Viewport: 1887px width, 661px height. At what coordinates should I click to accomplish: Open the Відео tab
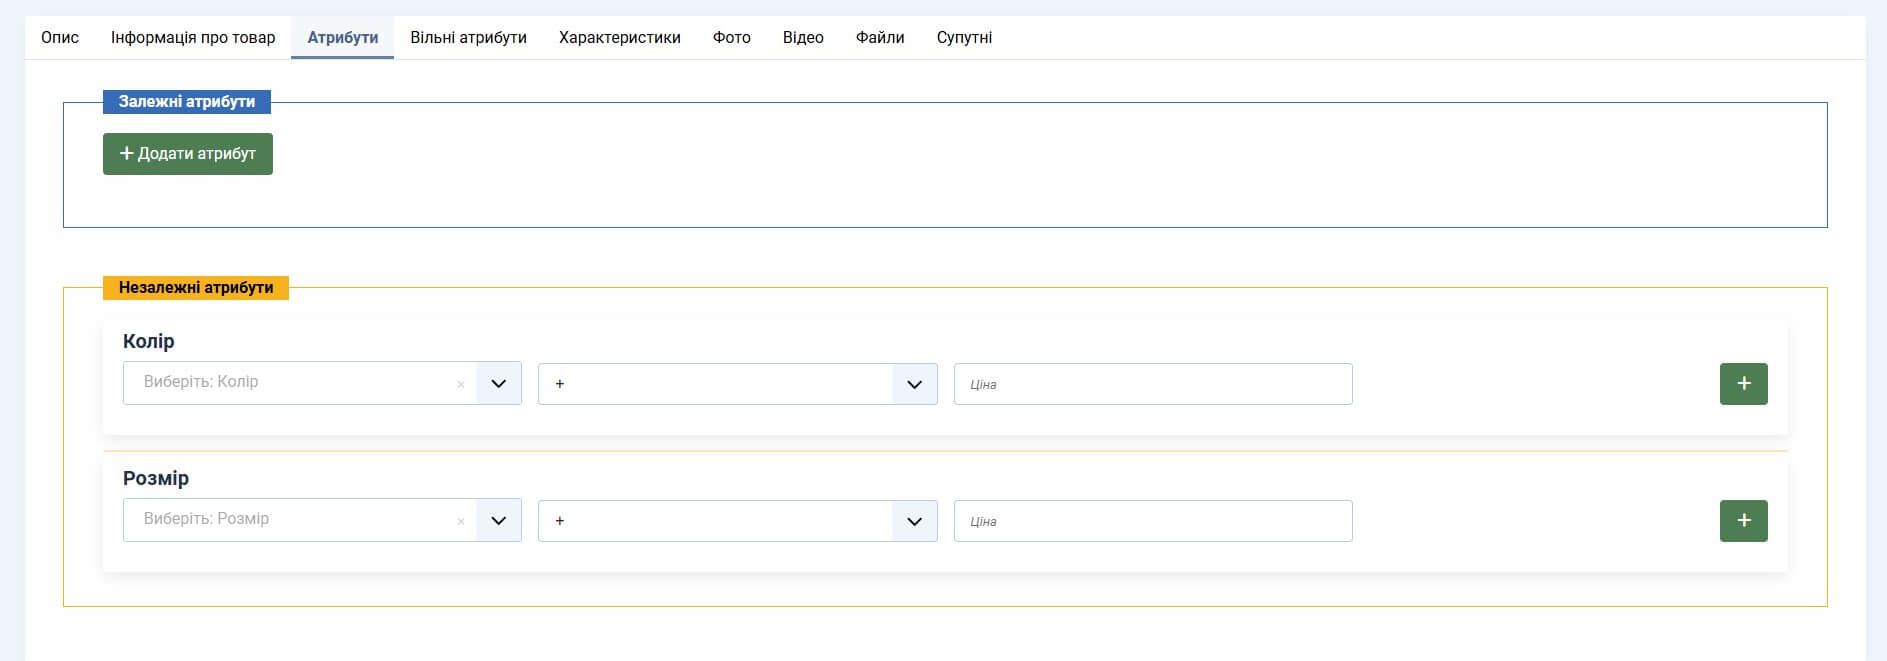(803, 38)
